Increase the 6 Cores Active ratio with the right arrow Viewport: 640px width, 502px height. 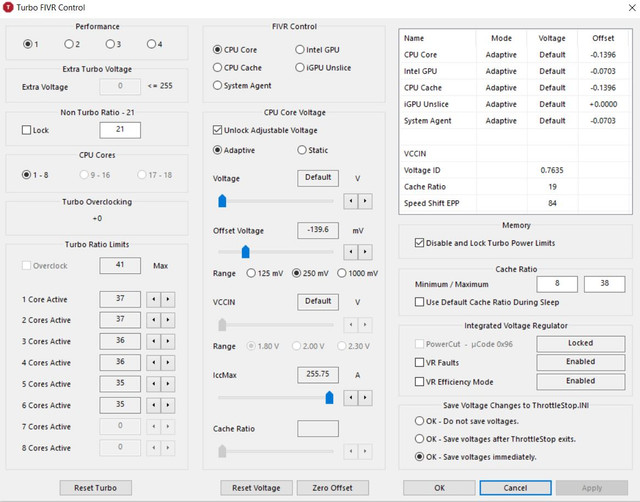click(168, 405)
